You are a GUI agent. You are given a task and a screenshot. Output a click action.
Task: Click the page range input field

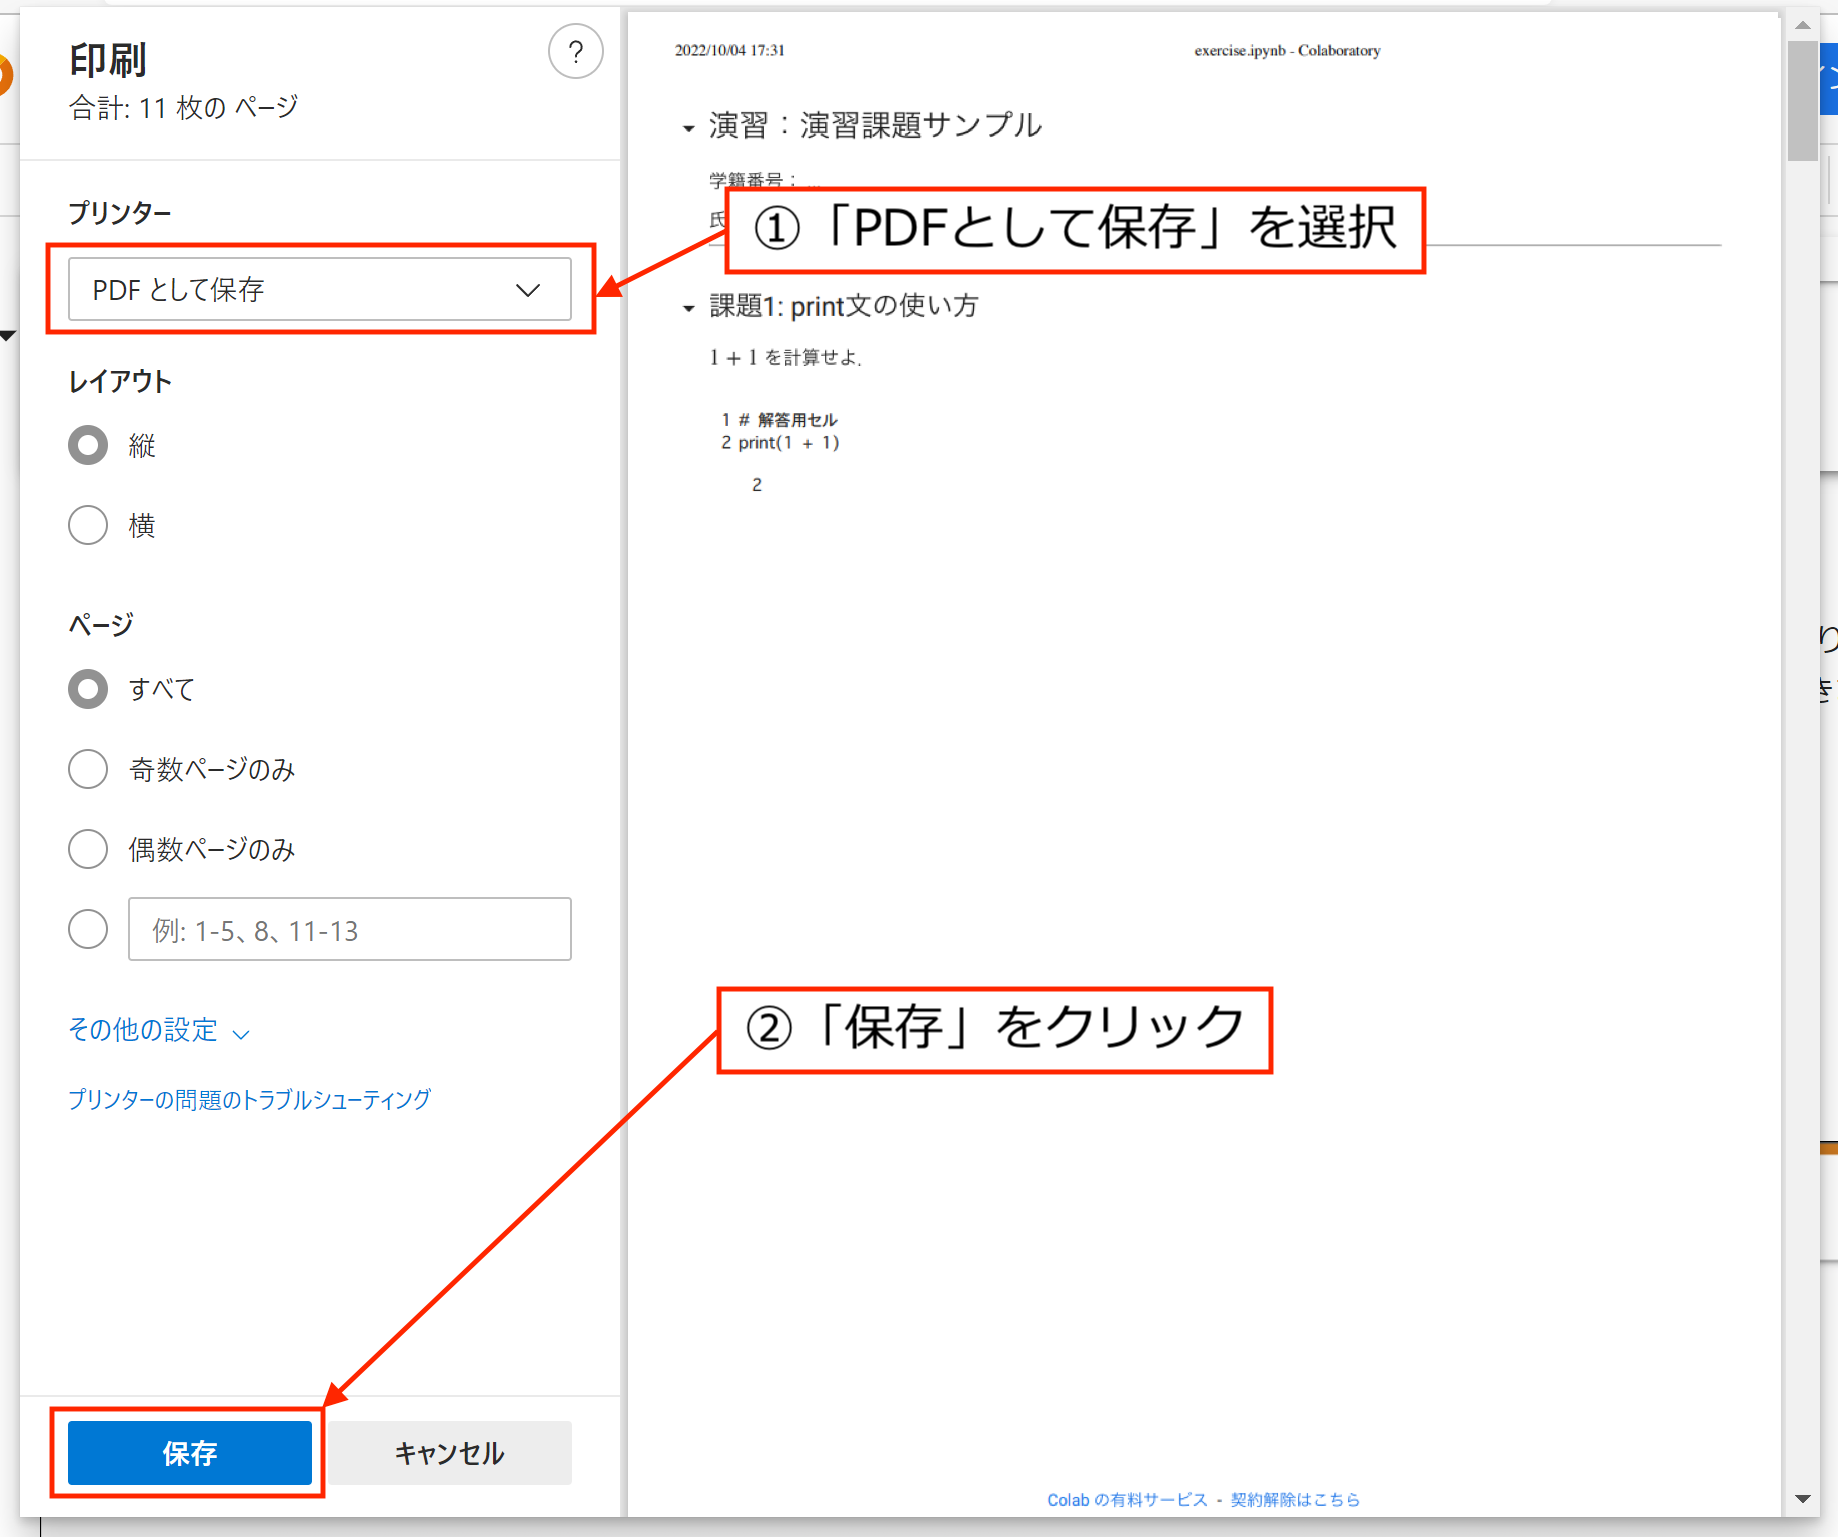[x=349, y=930]
